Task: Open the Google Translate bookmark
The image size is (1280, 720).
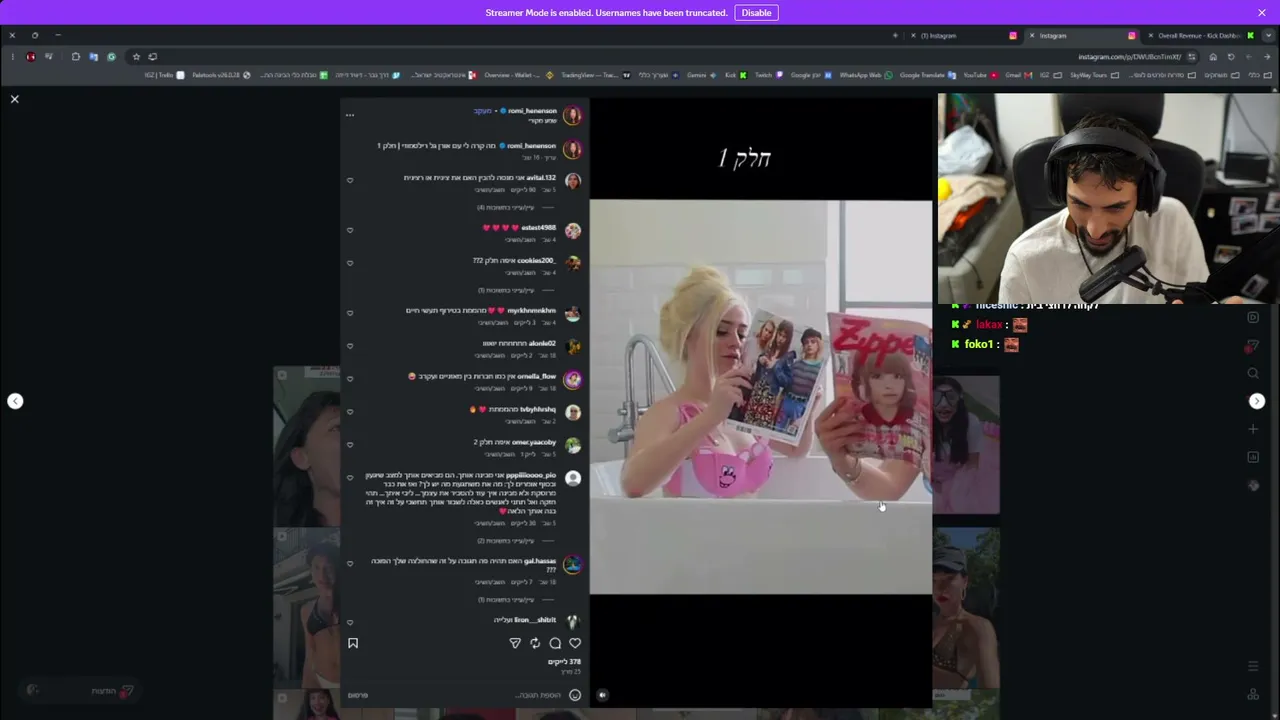Action: [926, 75]
